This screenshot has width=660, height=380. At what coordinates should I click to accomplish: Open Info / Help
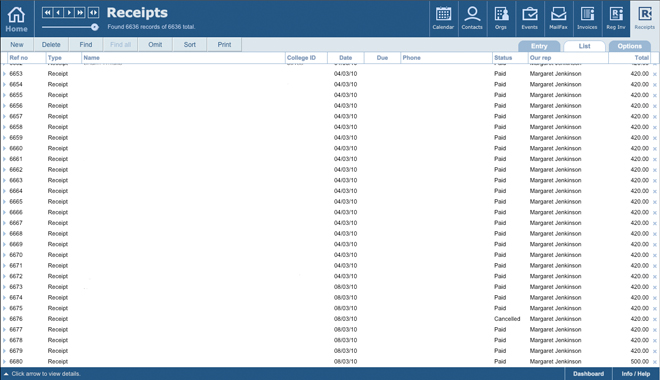pos(636,374)
